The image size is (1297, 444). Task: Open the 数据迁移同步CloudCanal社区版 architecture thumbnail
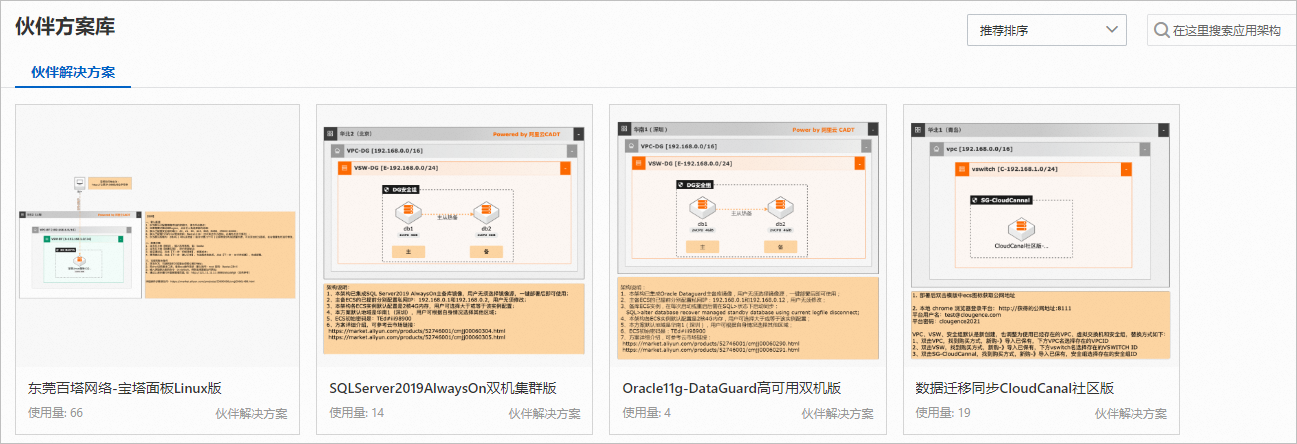point(1041,235)
